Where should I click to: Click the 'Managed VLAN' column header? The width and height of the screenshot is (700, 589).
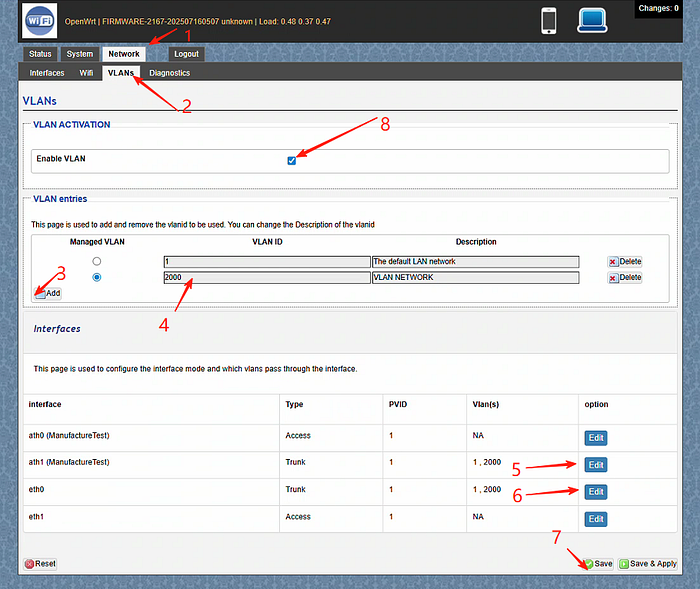(97, 242)
